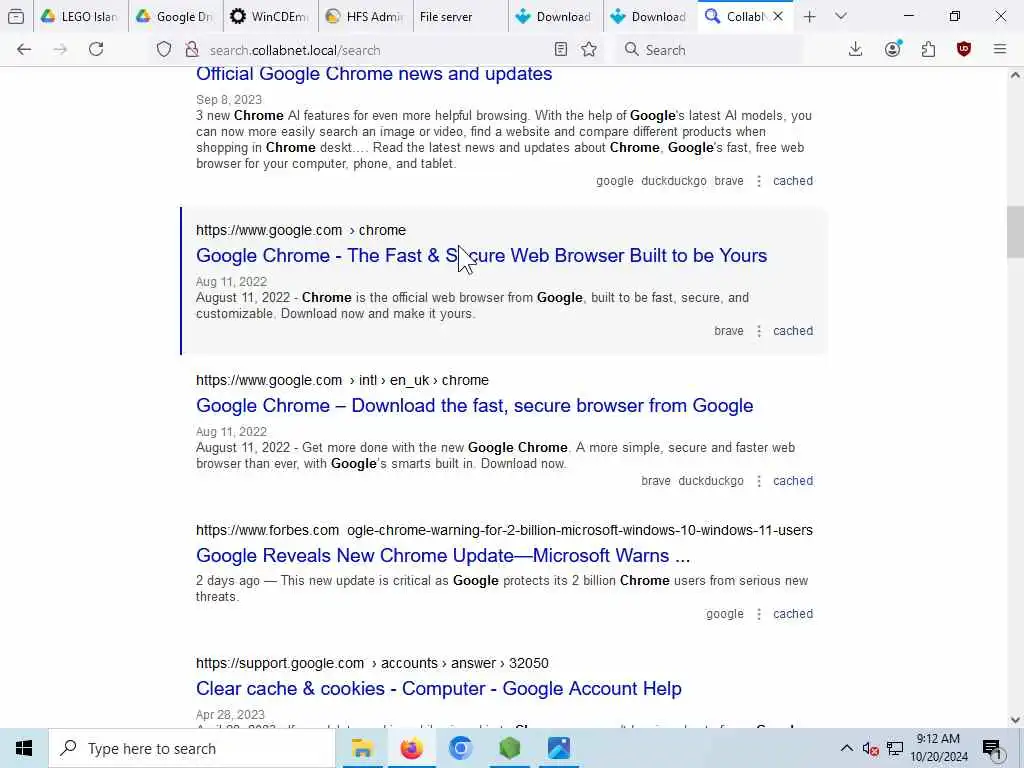The height and width of the screenshot is (768, 1024).
Task: Click Windows taskbar search box
Action: pyautogui.click(x=191, y=748)
